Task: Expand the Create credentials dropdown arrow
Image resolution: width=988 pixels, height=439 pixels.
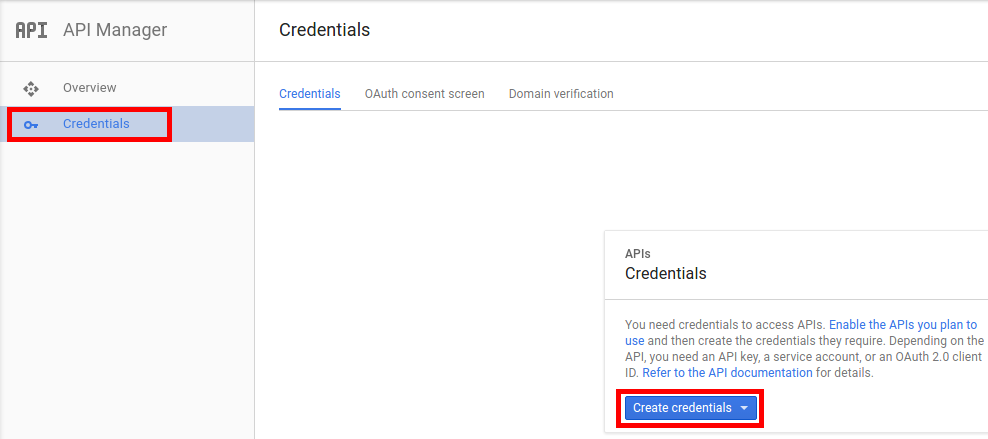Action: (x=744, y=408)
